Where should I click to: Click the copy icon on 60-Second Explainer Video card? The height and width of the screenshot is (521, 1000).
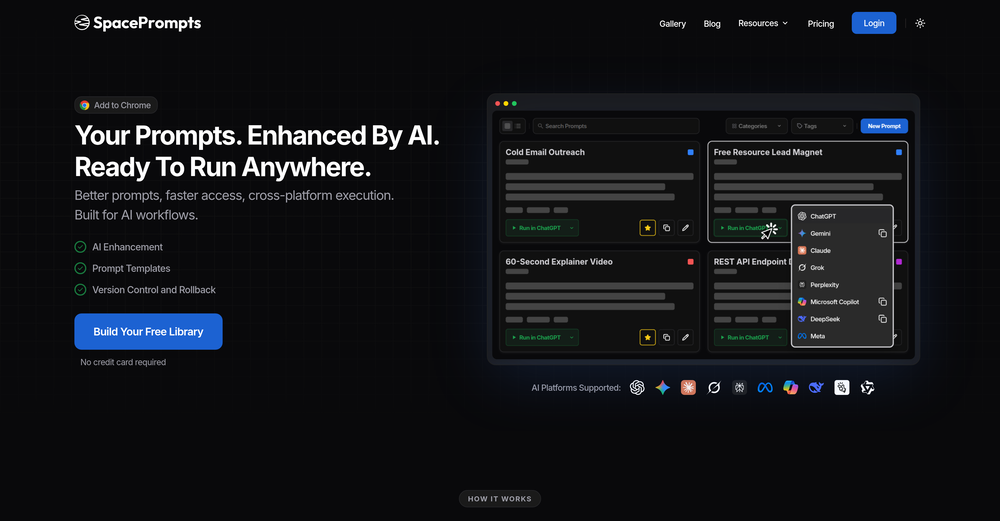[x=667, y=338]
